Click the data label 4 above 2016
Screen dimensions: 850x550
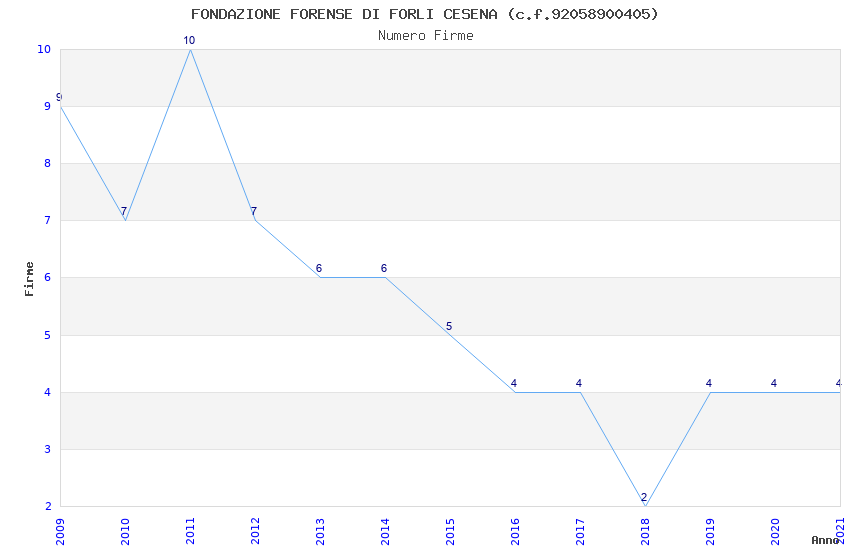514,384
